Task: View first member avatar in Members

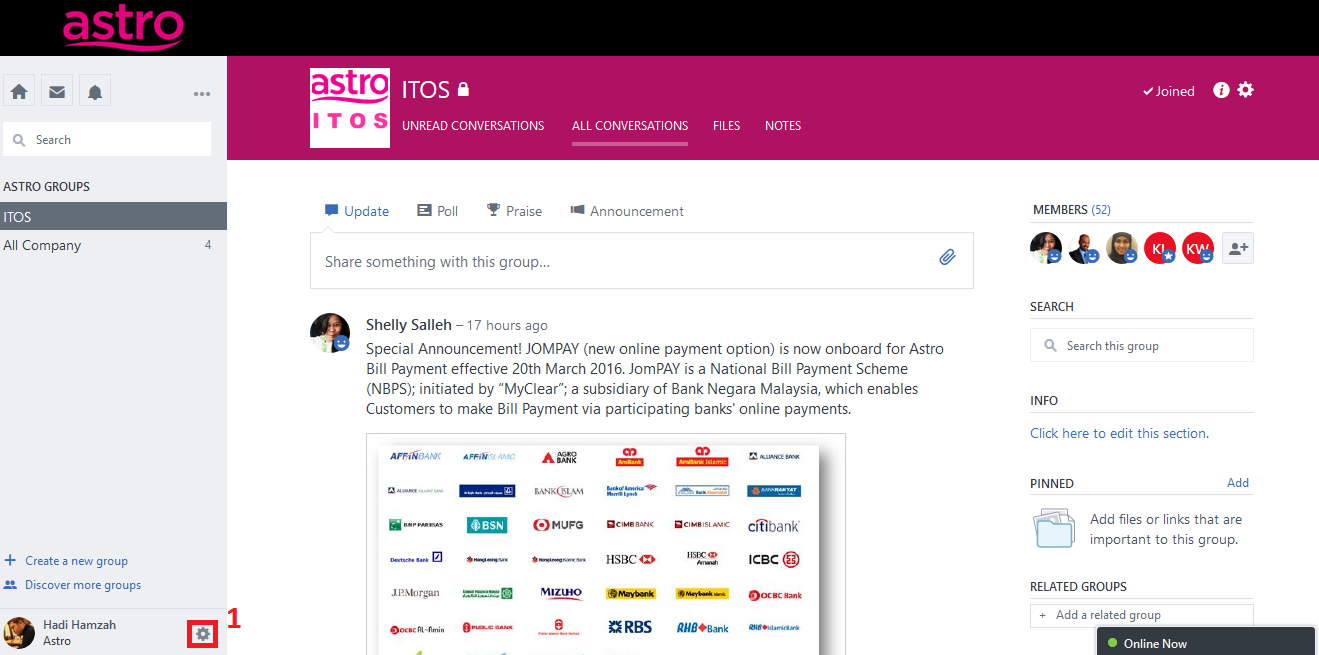Action: pos(1046,248)
